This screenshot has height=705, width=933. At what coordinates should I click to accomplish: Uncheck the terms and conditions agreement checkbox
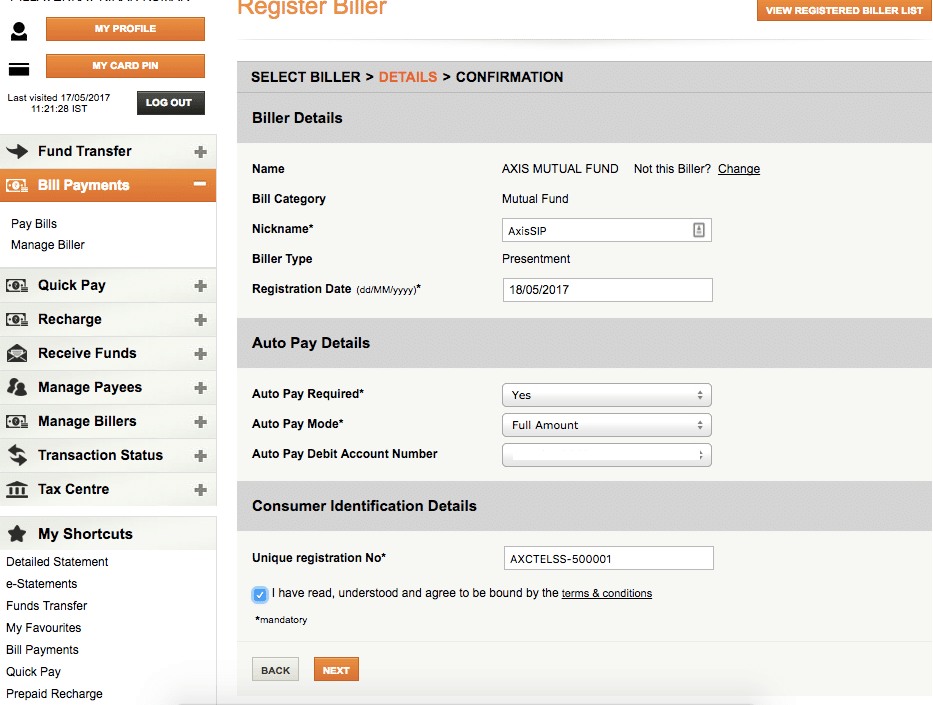(x=260, y=595)
